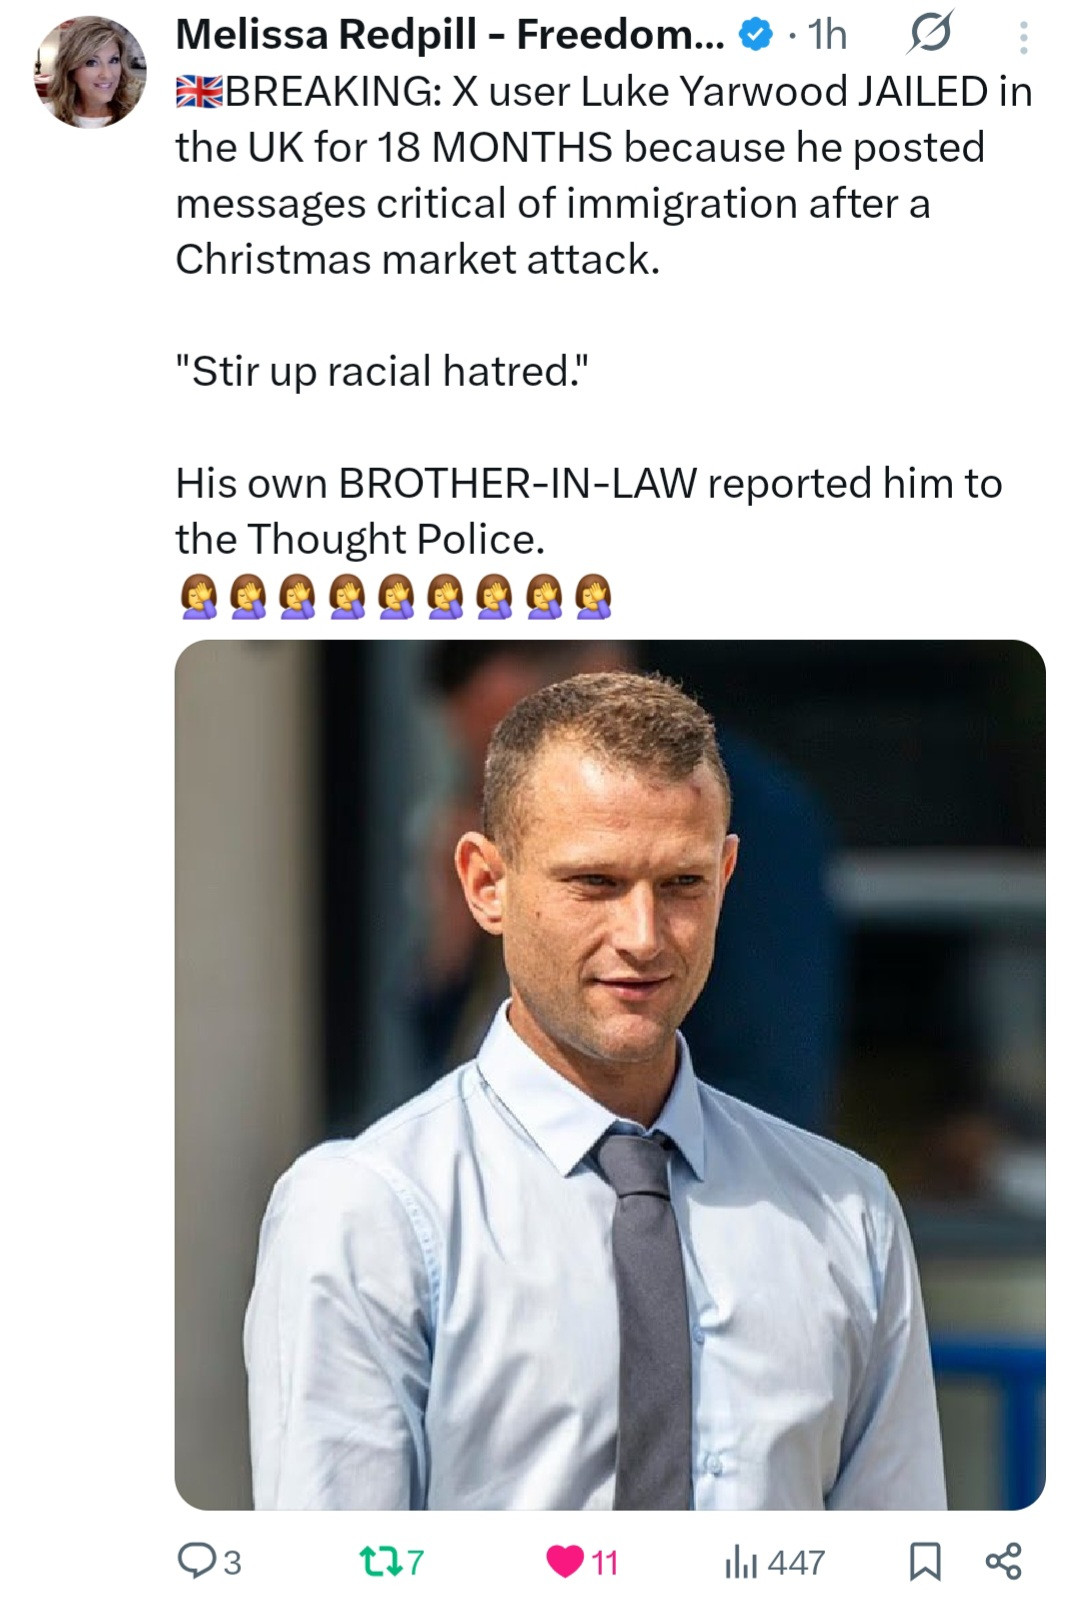The width and height of the screenshot is (1080, 1609).
Task: Open Melissa Redpill's profile picture
Action: pos(90,72)
